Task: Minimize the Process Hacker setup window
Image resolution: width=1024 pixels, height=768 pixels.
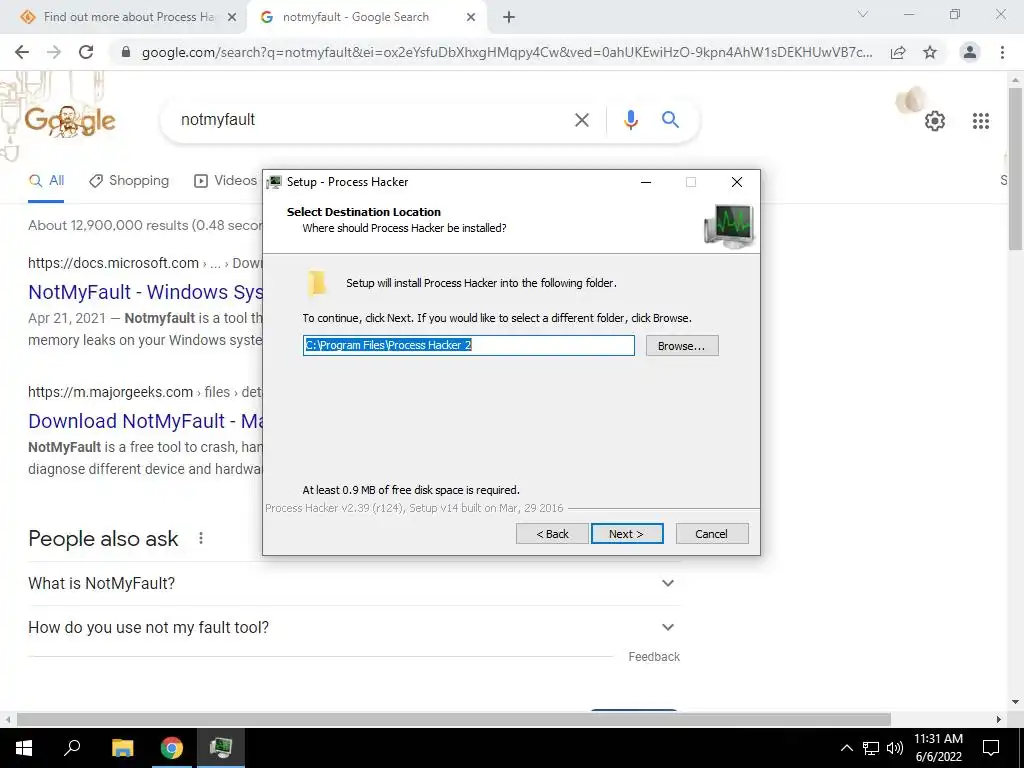Action: coord(646,182)
